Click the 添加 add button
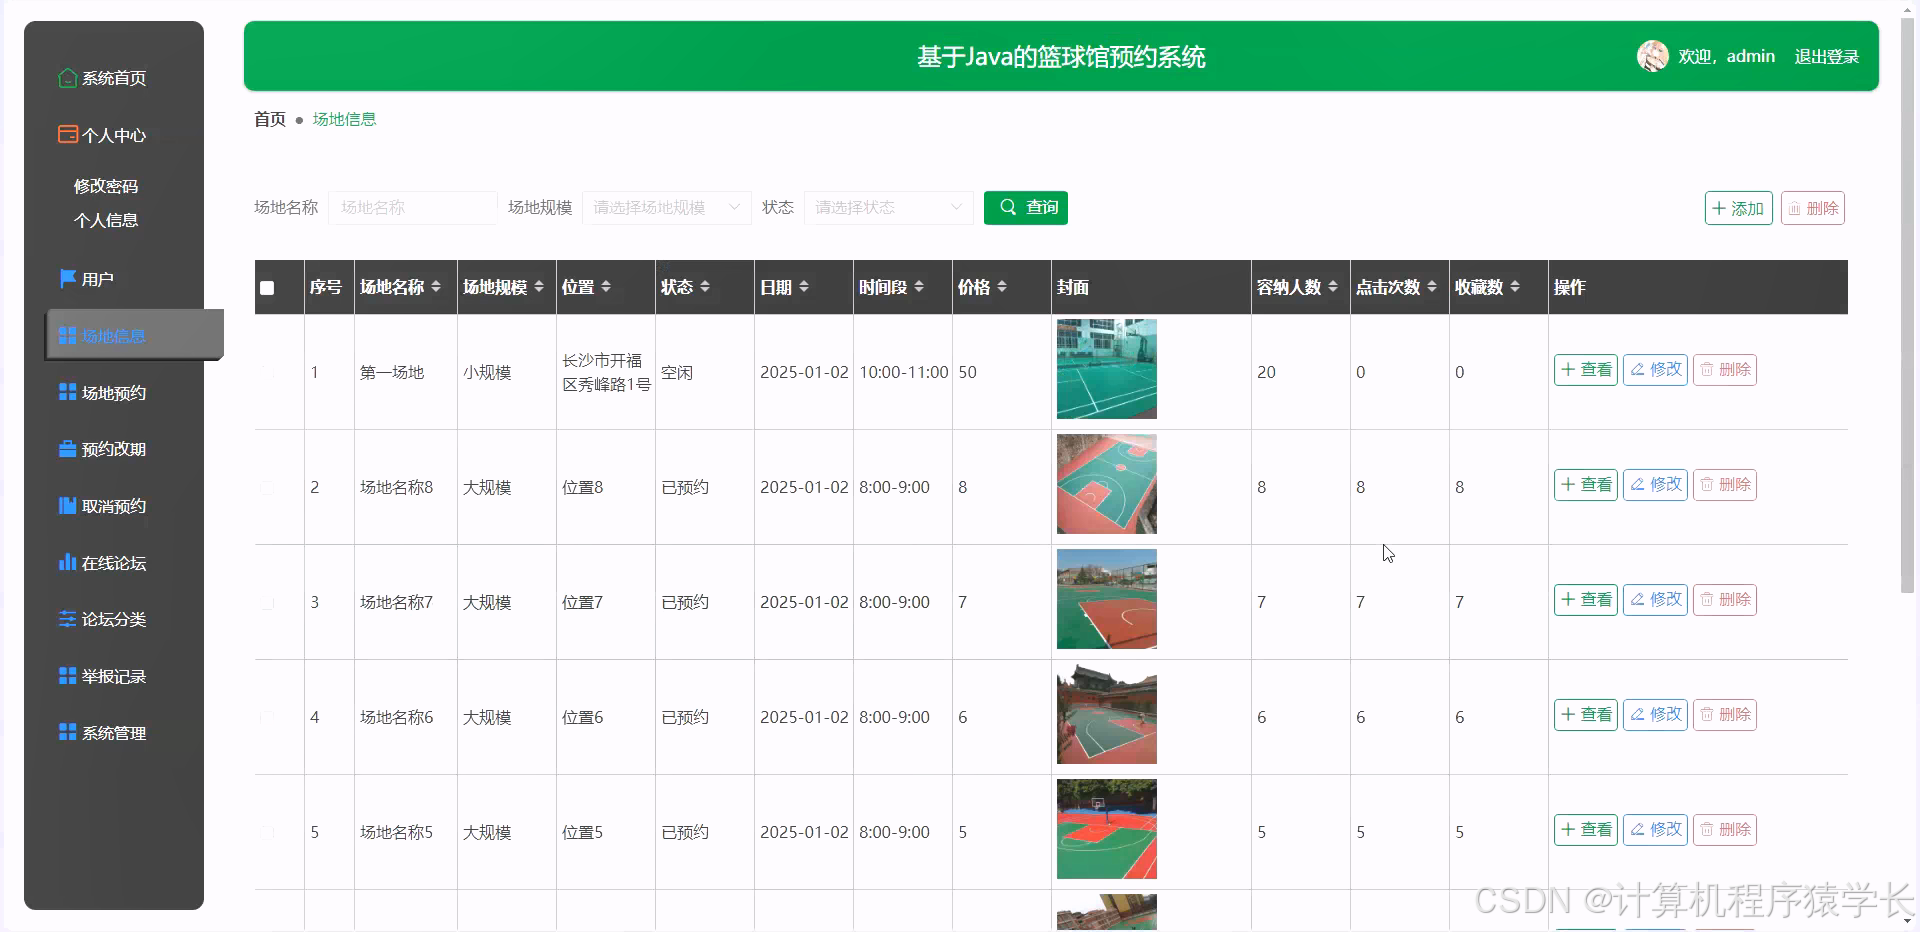1920x932 pixels. pos(1738,208)
